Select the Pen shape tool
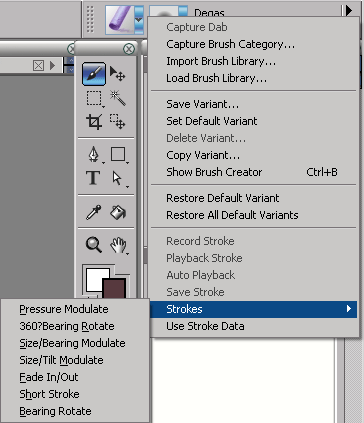Image resolution: width=364 pixels, height=423 pixels. click(94, 155)
